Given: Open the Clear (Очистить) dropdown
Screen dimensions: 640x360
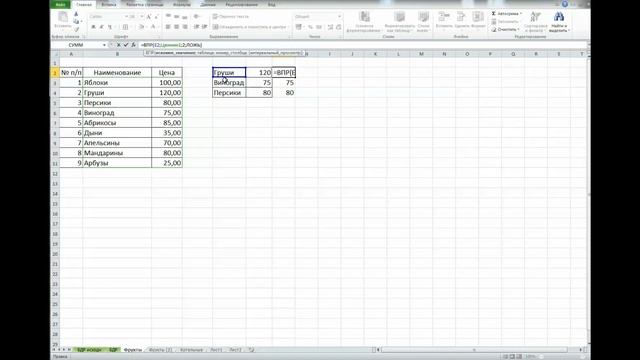Looking at the screenshot, I should coord(505,29).
